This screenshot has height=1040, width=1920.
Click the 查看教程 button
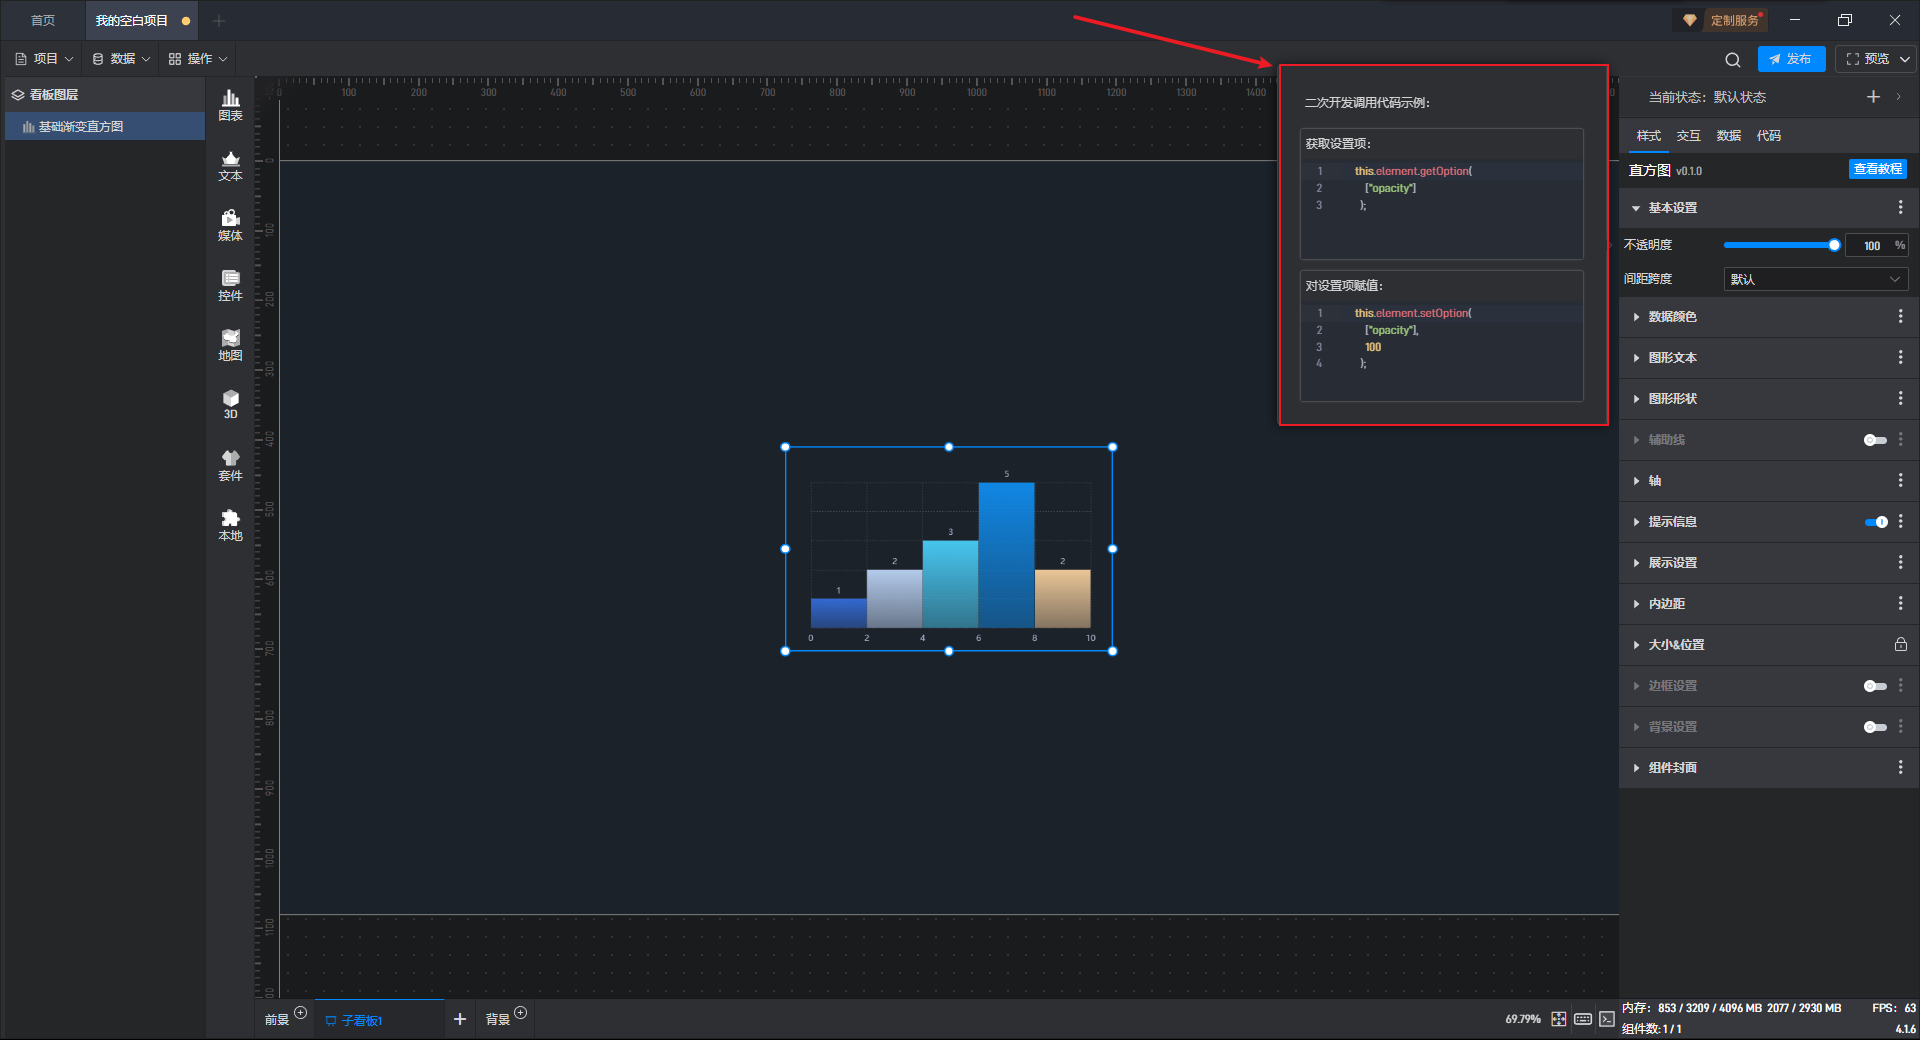pyautogui.click(x=1877, y=170)
